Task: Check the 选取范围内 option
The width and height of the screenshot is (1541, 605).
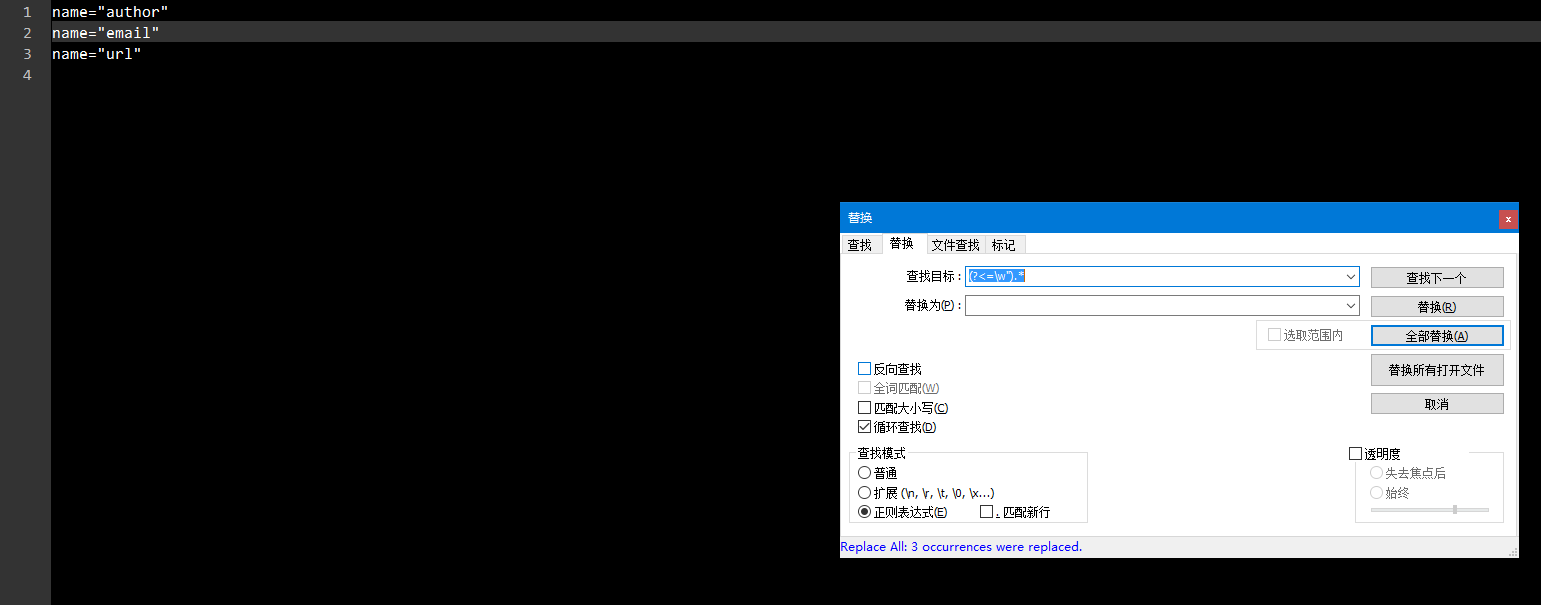Action: 1275,335
